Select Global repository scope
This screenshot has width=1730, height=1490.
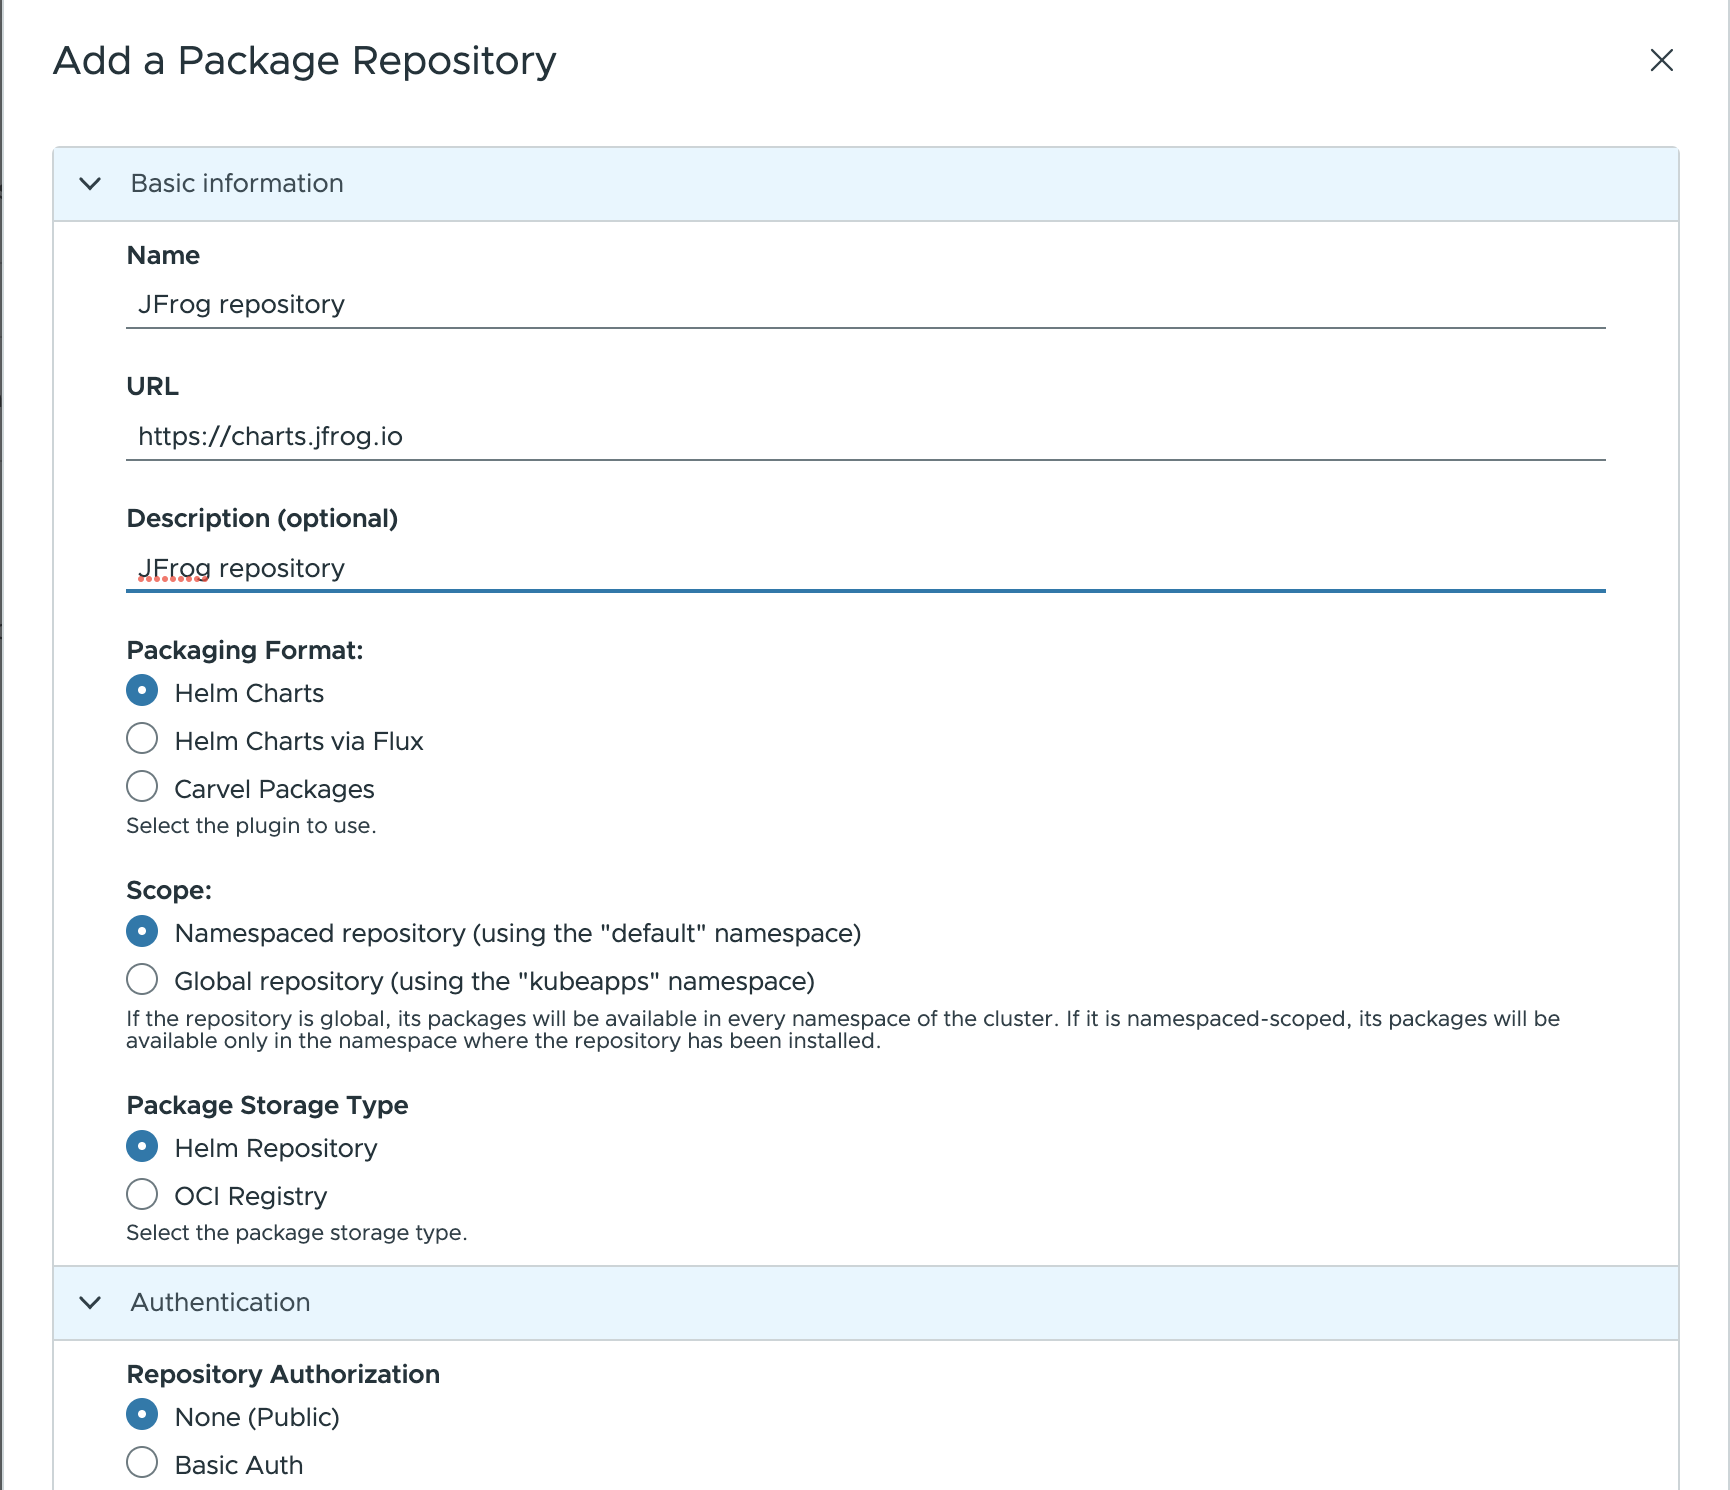click(x=142, y=979)
